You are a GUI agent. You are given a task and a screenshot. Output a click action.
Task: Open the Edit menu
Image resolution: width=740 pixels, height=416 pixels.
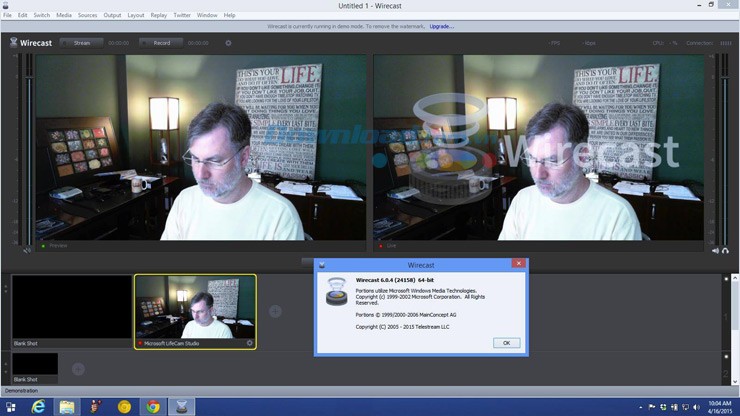click(23, 15)
